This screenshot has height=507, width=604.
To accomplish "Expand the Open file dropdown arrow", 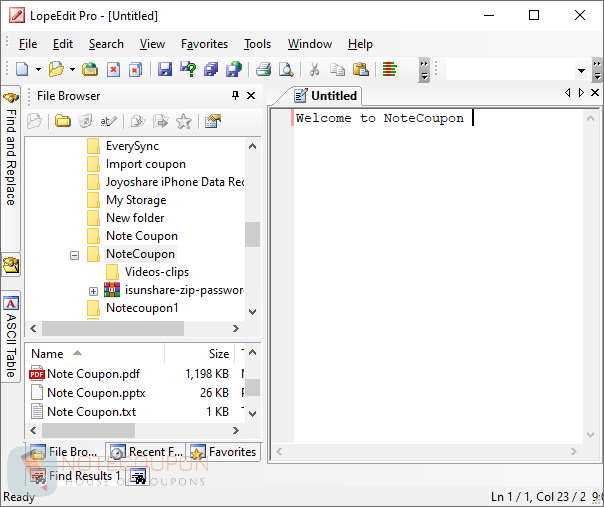I will point(72,70).
